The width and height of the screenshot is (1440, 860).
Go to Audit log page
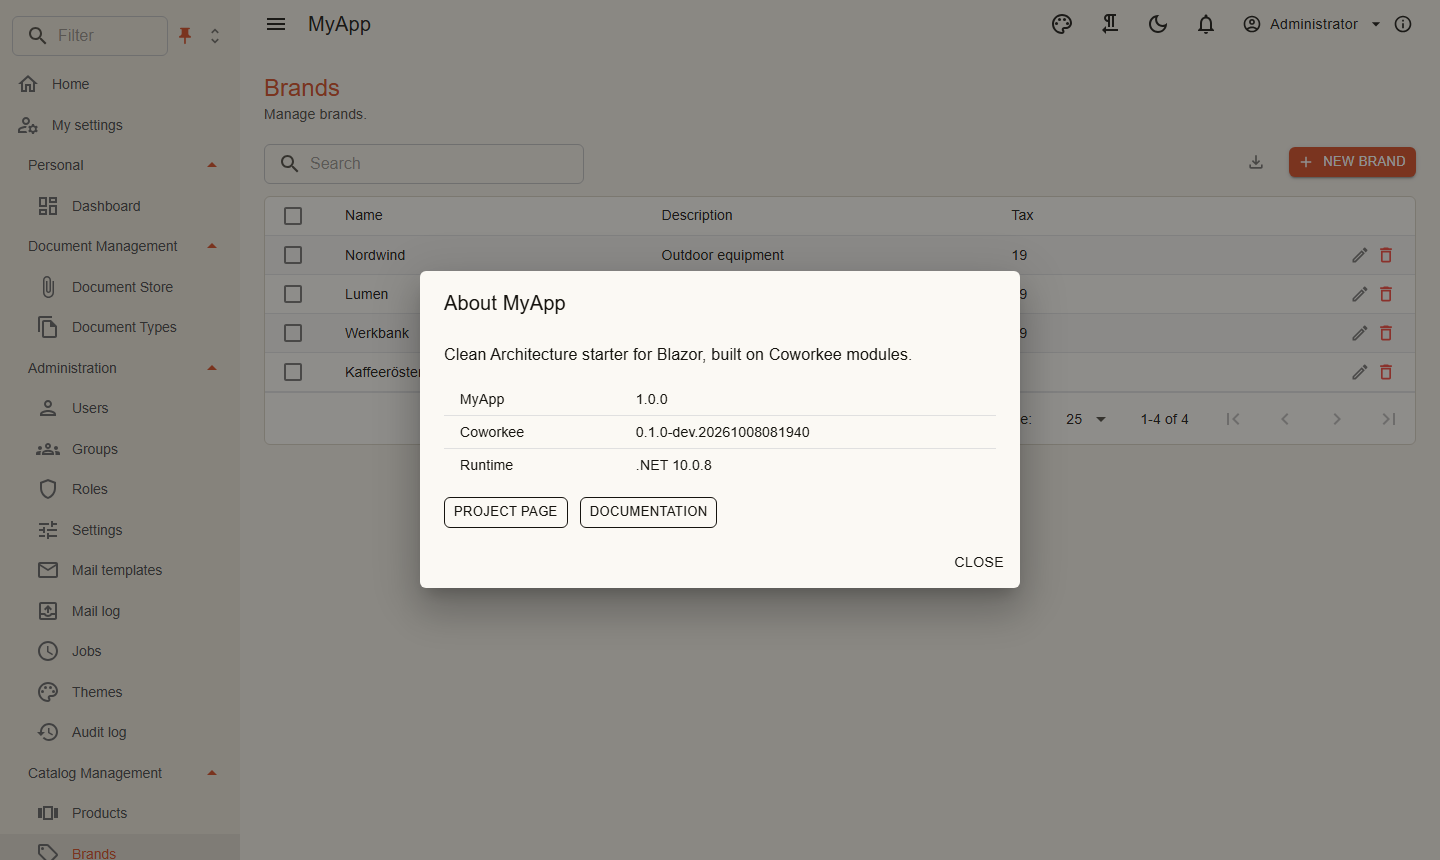tap(120, 732)
